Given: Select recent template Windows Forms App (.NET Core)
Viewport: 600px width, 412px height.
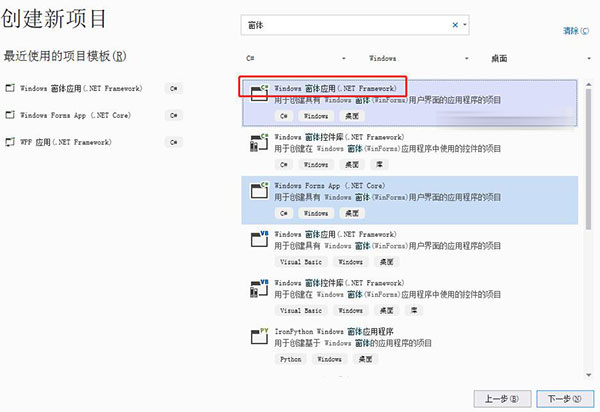Looking at the screenshot, I should point(75,115).
